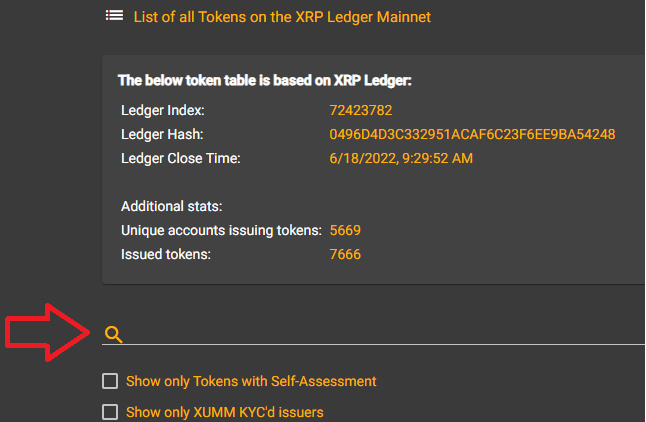Click the "Additional stats:" heading
Screen dimensions: 646x422
click(x=171, y=207)
